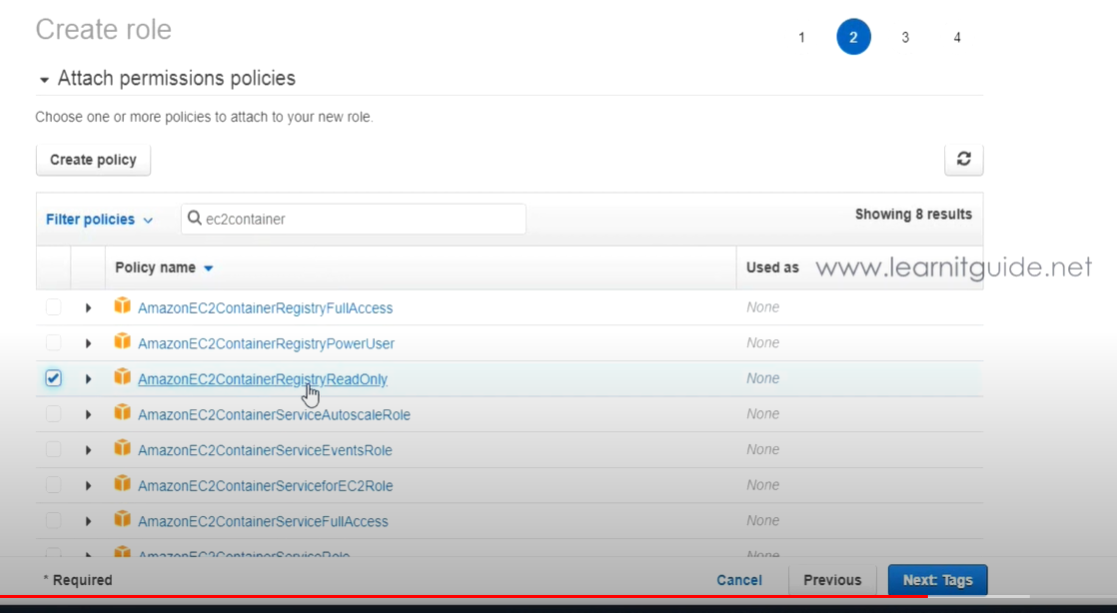Click the Cancel link
1117x613 pixels.
[x=739, y=580]
